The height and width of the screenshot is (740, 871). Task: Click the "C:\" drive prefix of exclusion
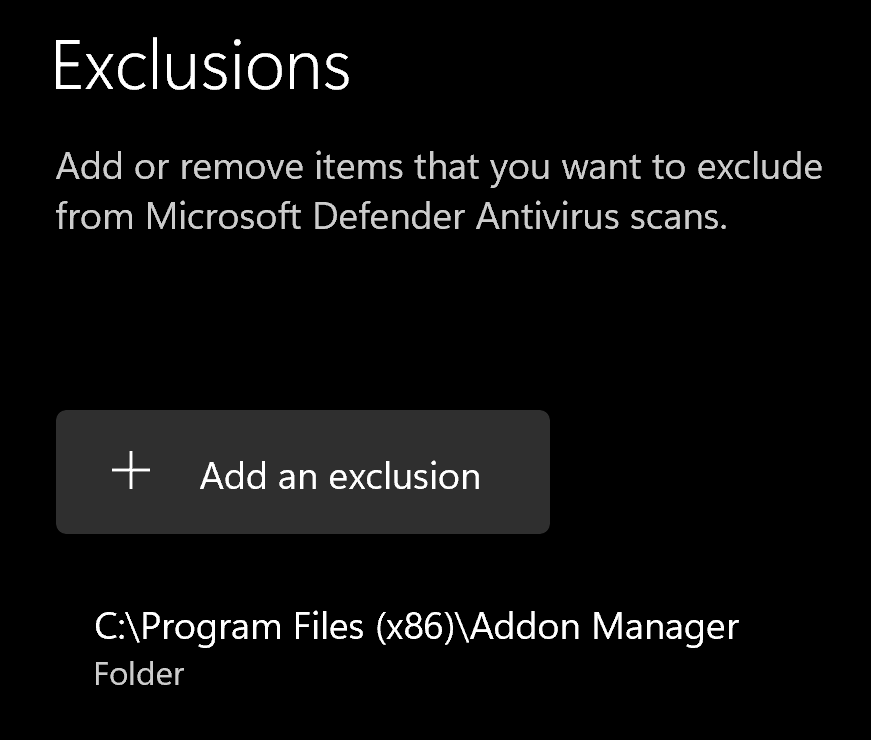(114, 627)
